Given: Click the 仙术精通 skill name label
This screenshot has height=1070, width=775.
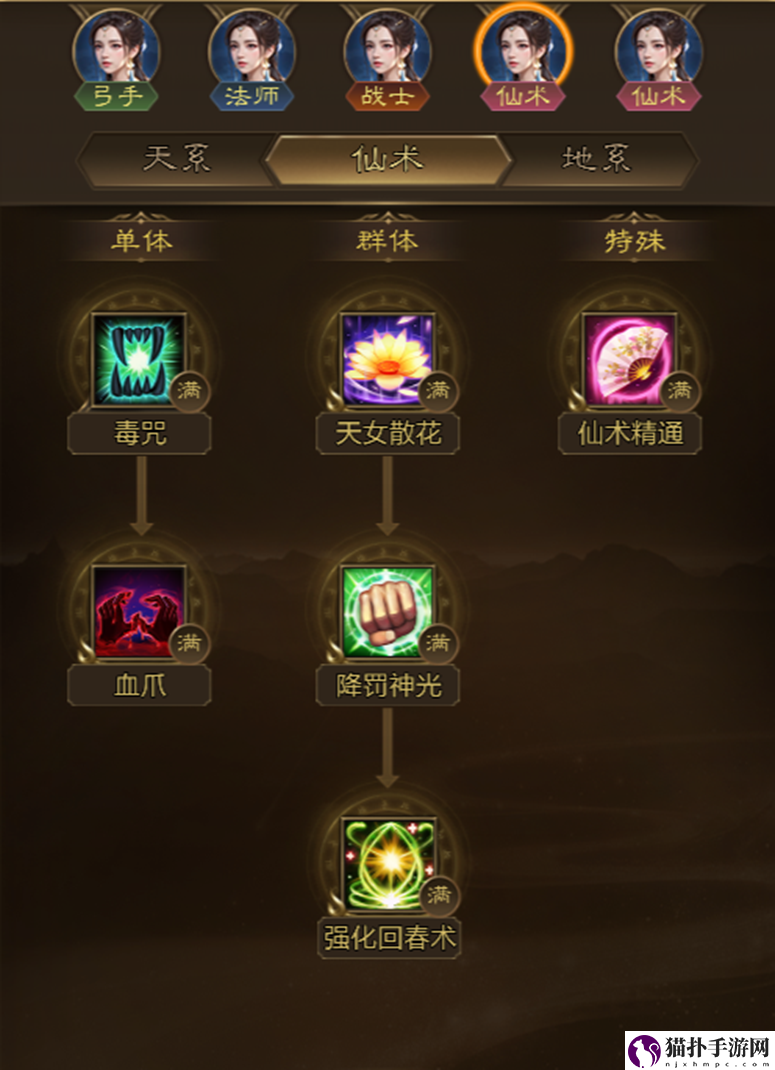Looking at the screenshot, I should [x=630, y=433].
